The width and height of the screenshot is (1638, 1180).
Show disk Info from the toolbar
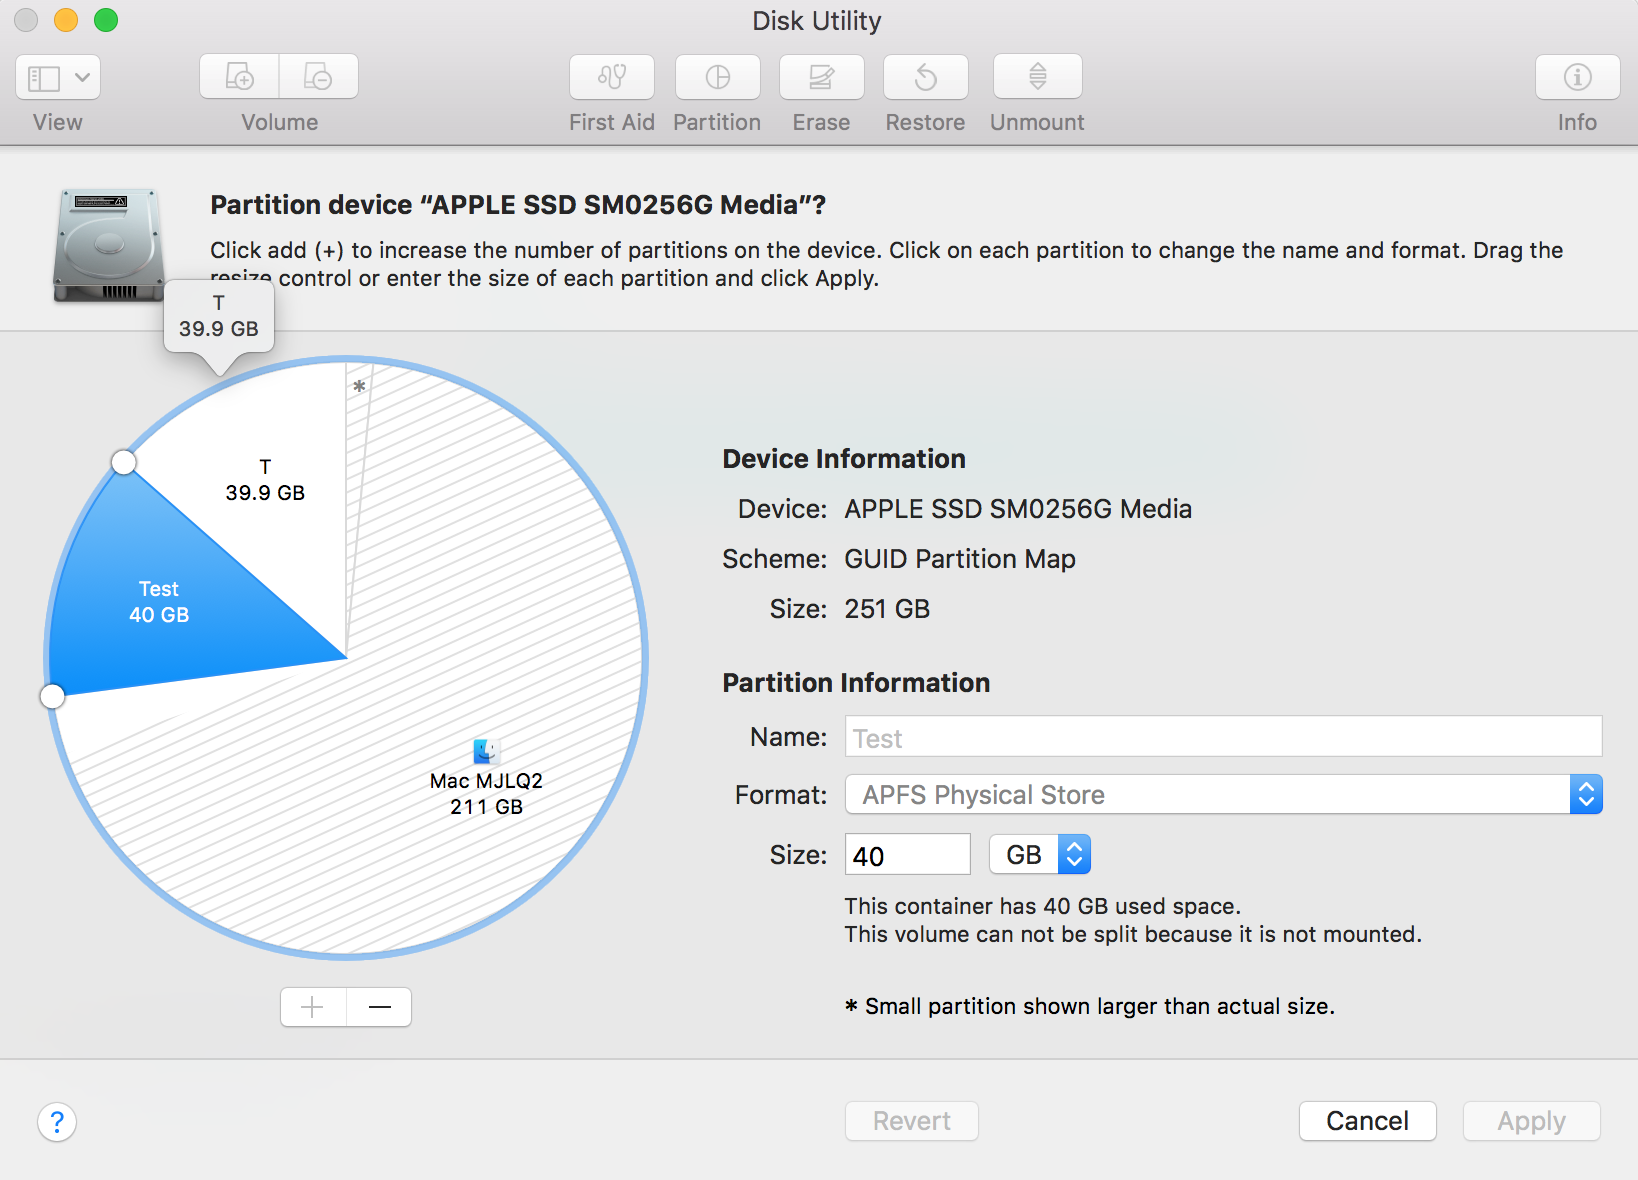point(1577,77)
